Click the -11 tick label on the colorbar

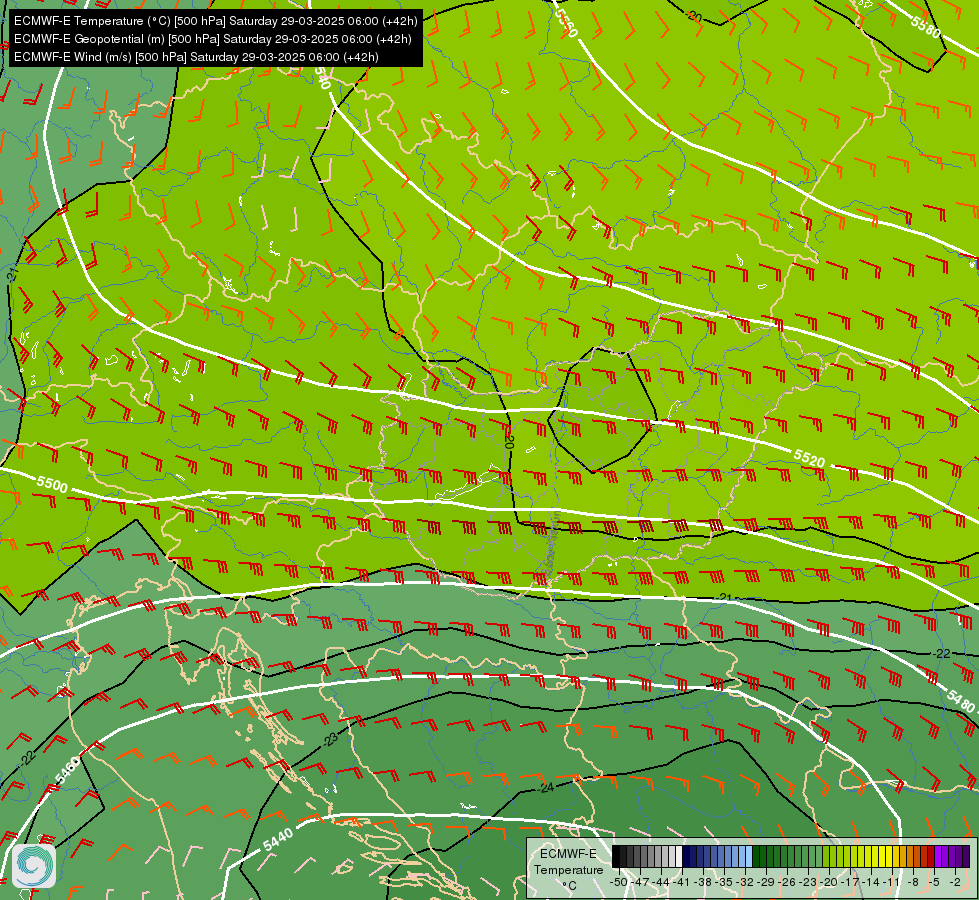(892, 882)
